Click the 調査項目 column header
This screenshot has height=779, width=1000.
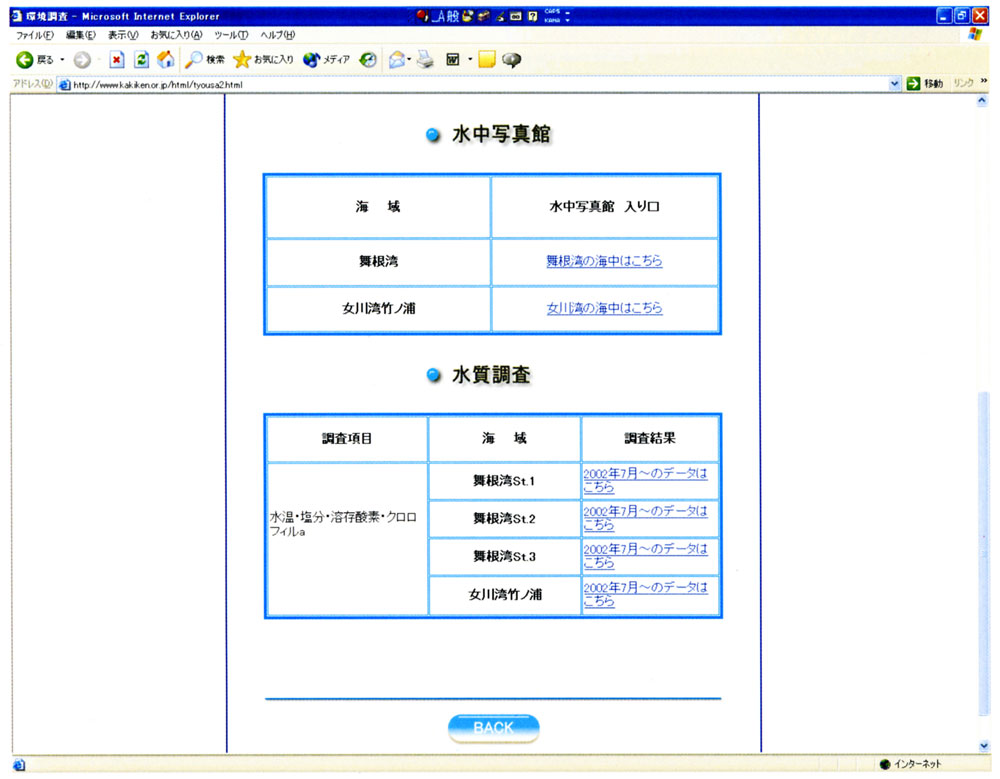[x=346, y=438]
